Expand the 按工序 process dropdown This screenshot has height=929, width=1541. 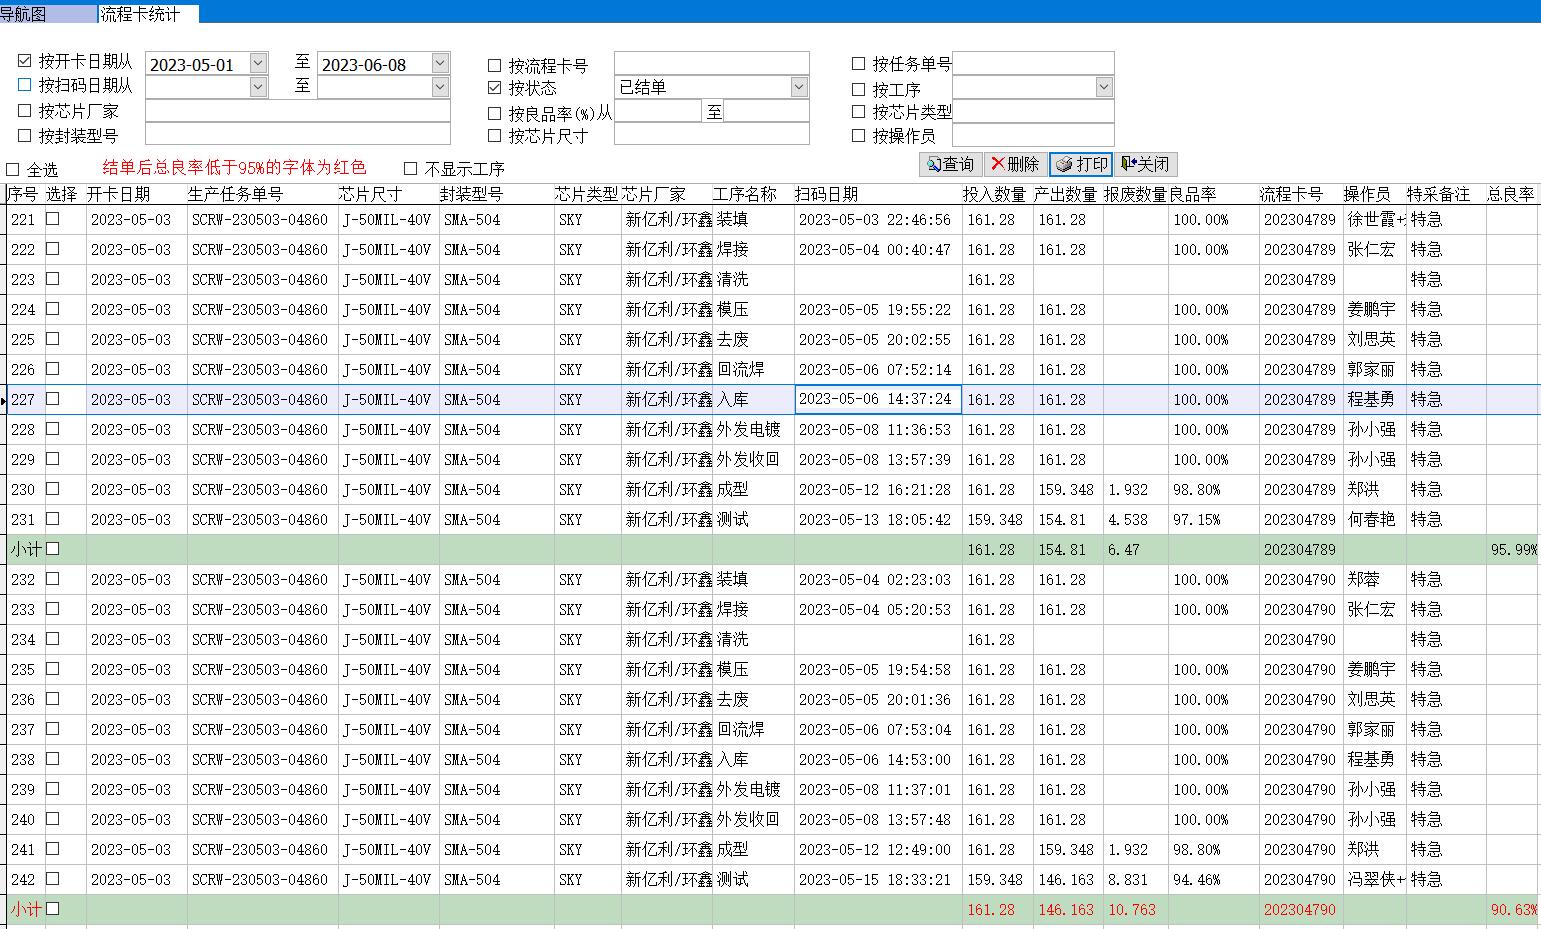[x=1103, y=88]
